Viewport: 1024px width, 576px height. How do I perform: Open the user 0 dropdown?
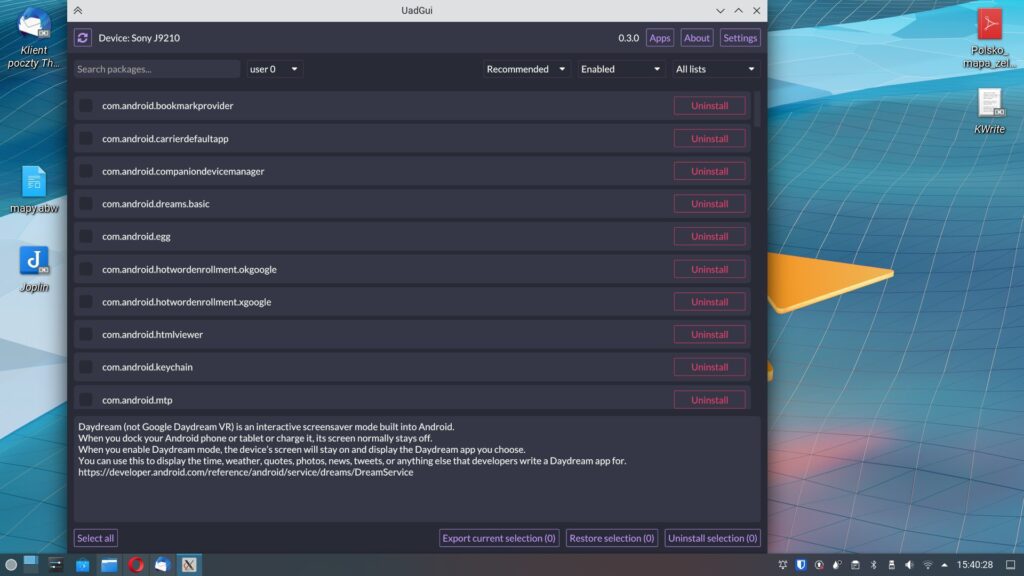(274, 69)
